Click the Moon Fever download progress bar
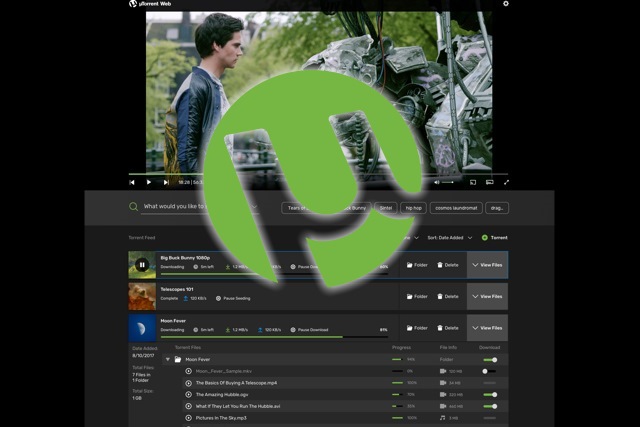This screenshot has width=640, height=427. coord(274,337)
